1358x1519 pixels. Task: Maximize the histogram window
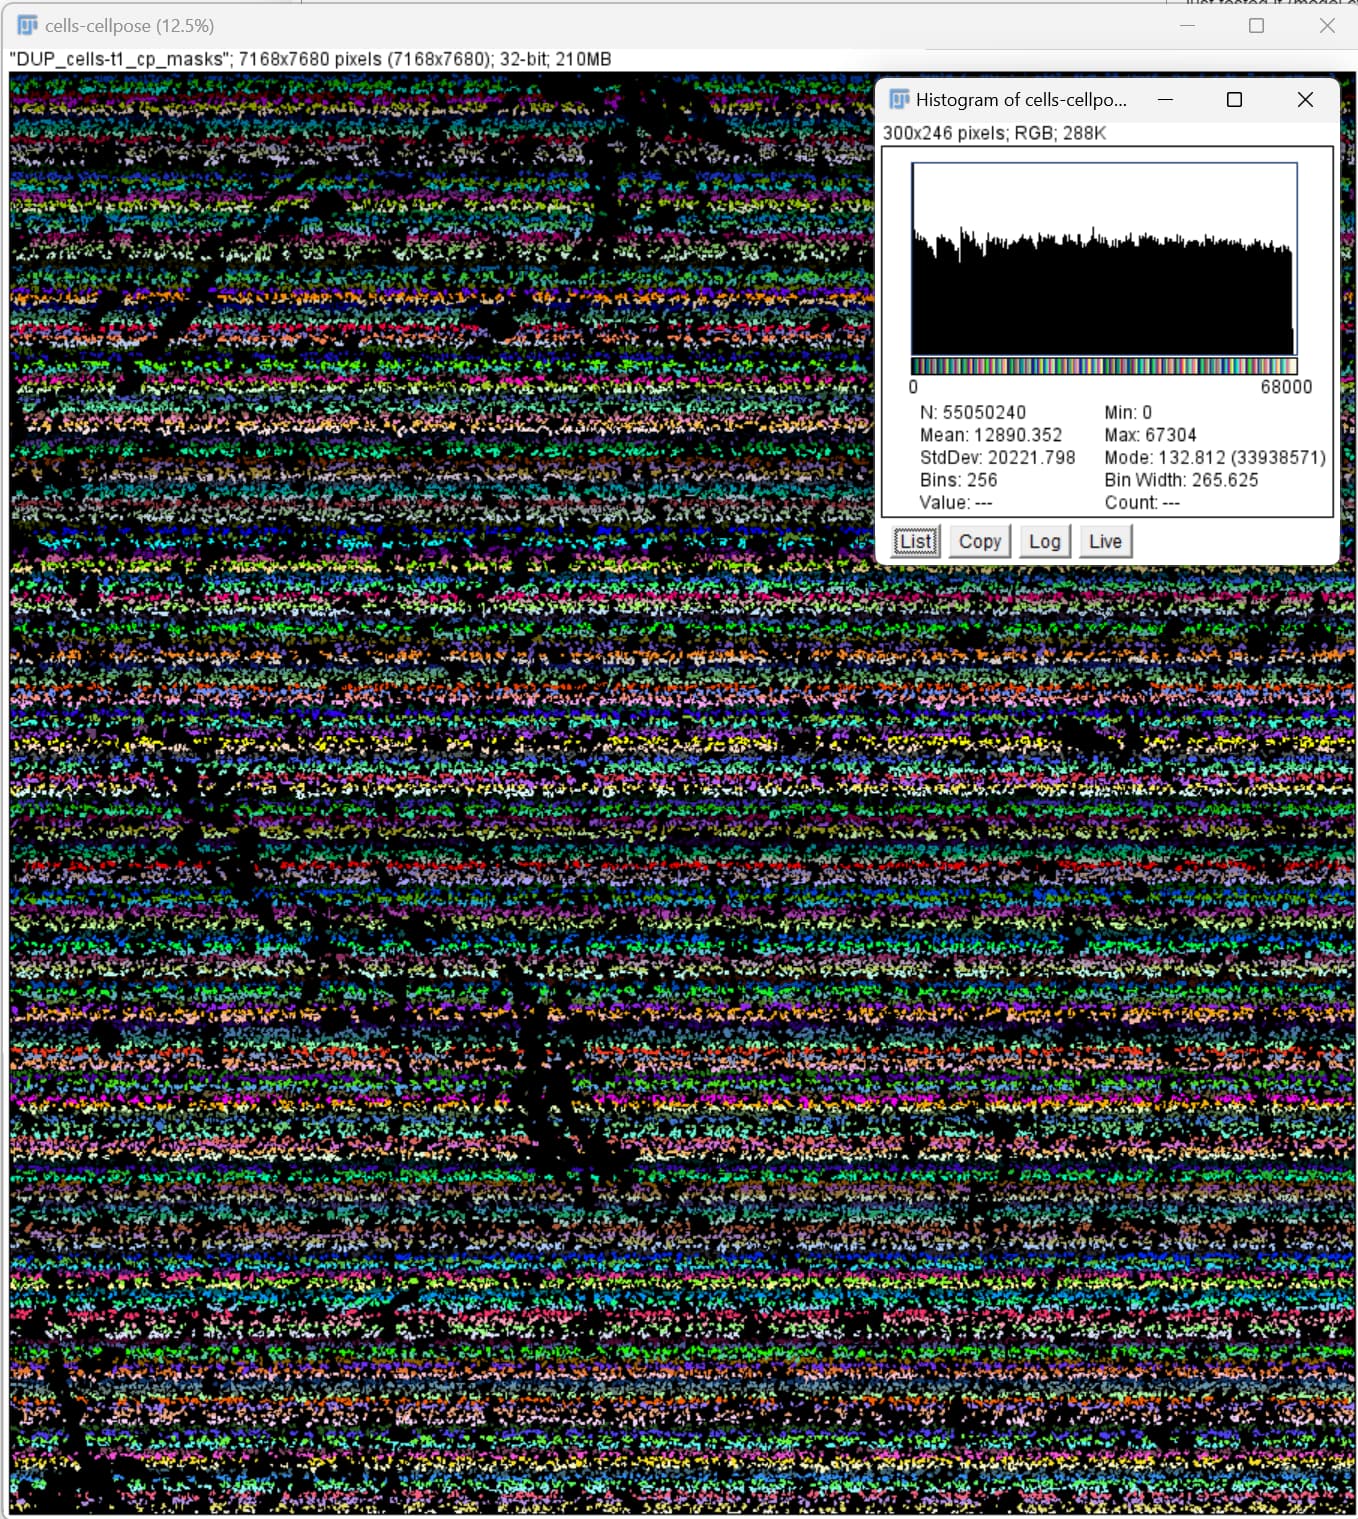[1235, 99]
